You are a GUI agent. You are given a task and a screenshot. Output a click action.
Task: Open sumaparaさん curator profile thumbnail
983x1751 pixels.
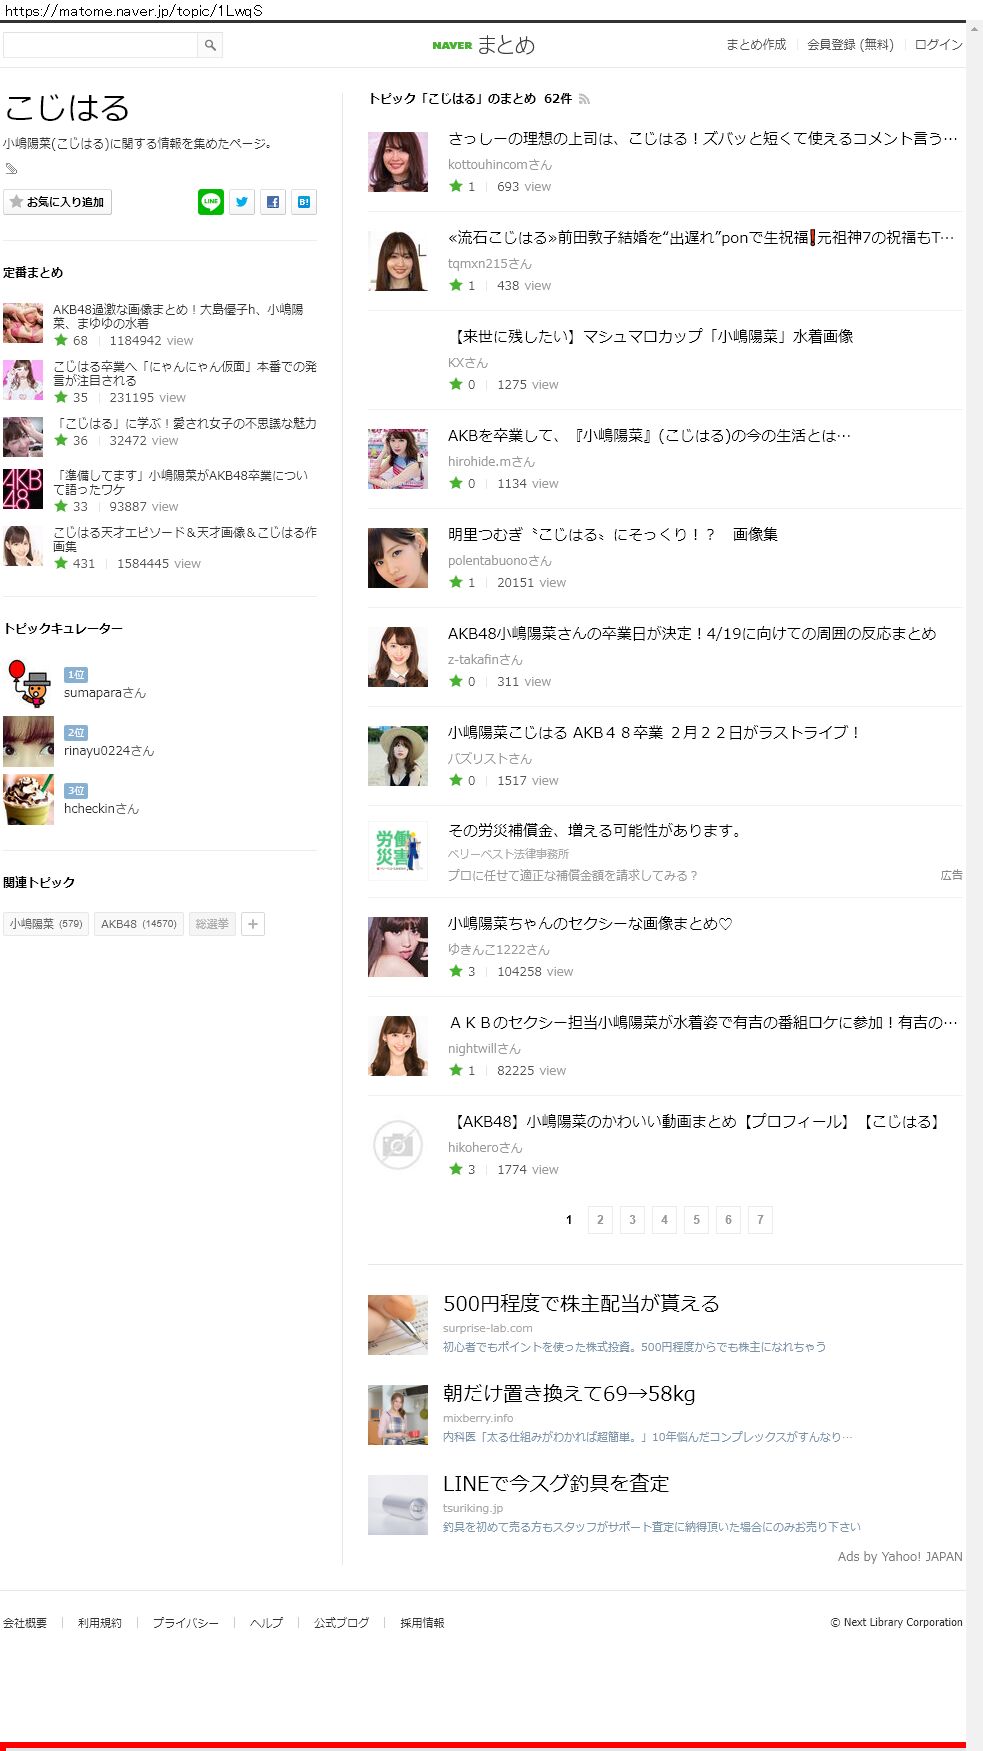coord(28,683)
